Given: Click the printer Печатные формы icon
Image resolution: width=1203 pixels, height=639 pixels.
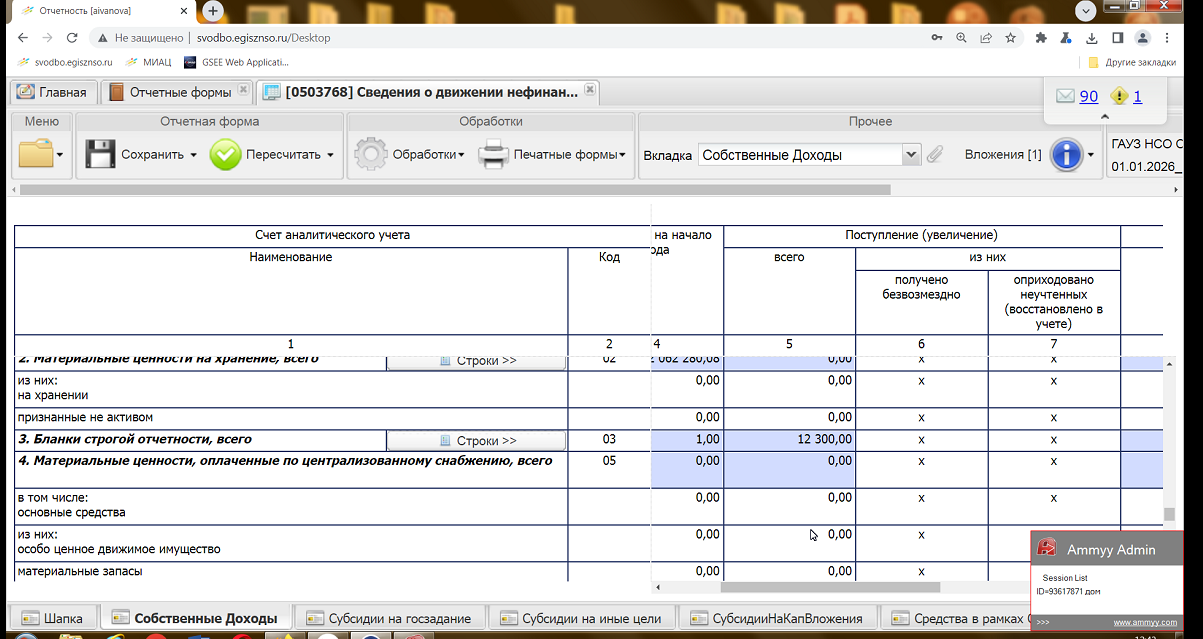Looking at the screenshot, I should pos(493,154).
